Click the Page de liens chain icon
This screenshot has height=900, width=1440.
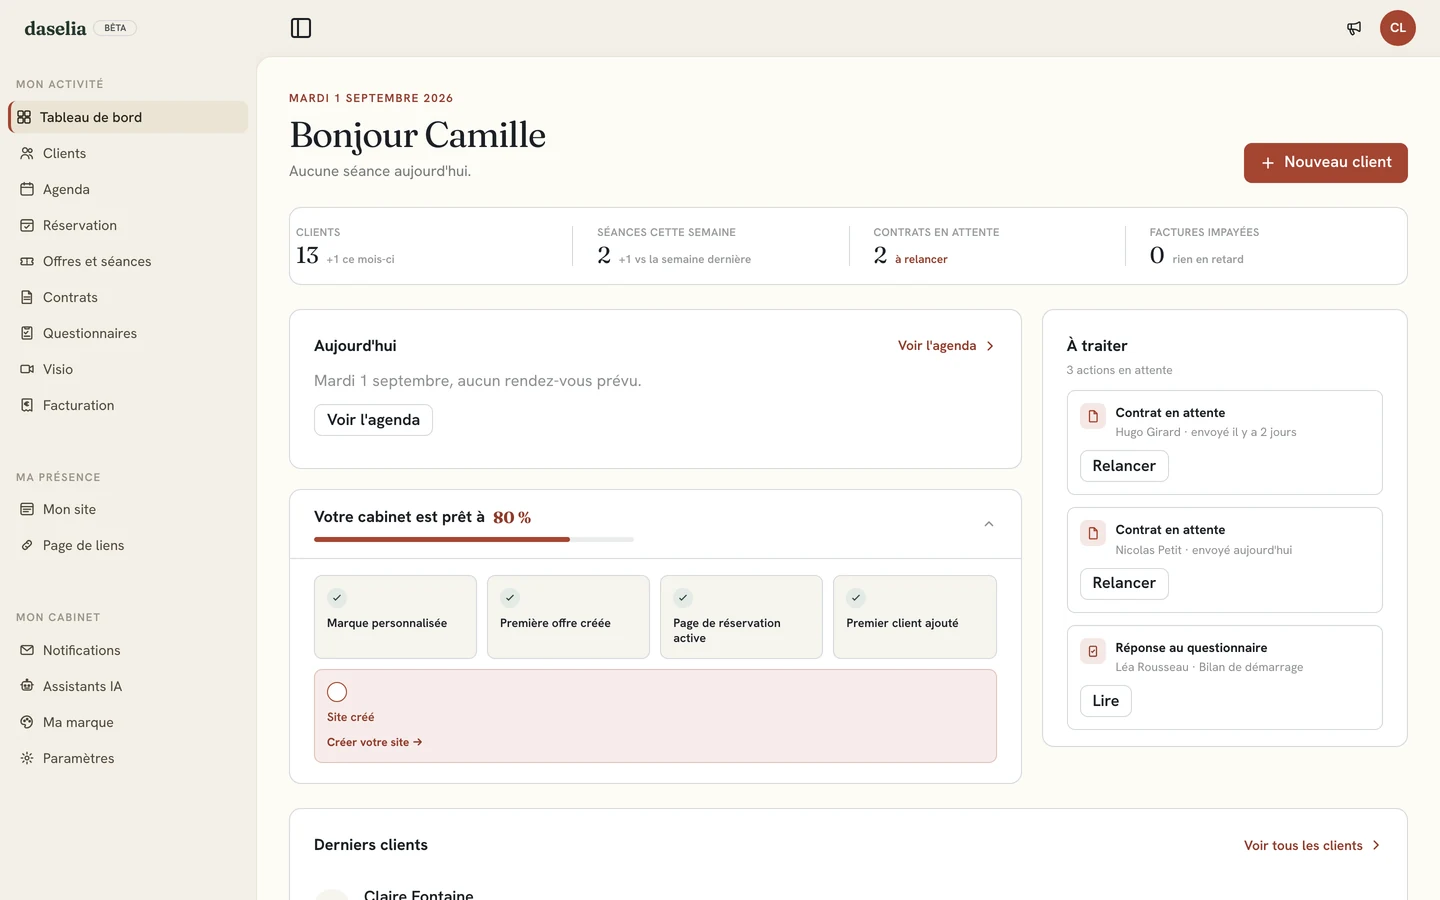(x=27, y=545)
